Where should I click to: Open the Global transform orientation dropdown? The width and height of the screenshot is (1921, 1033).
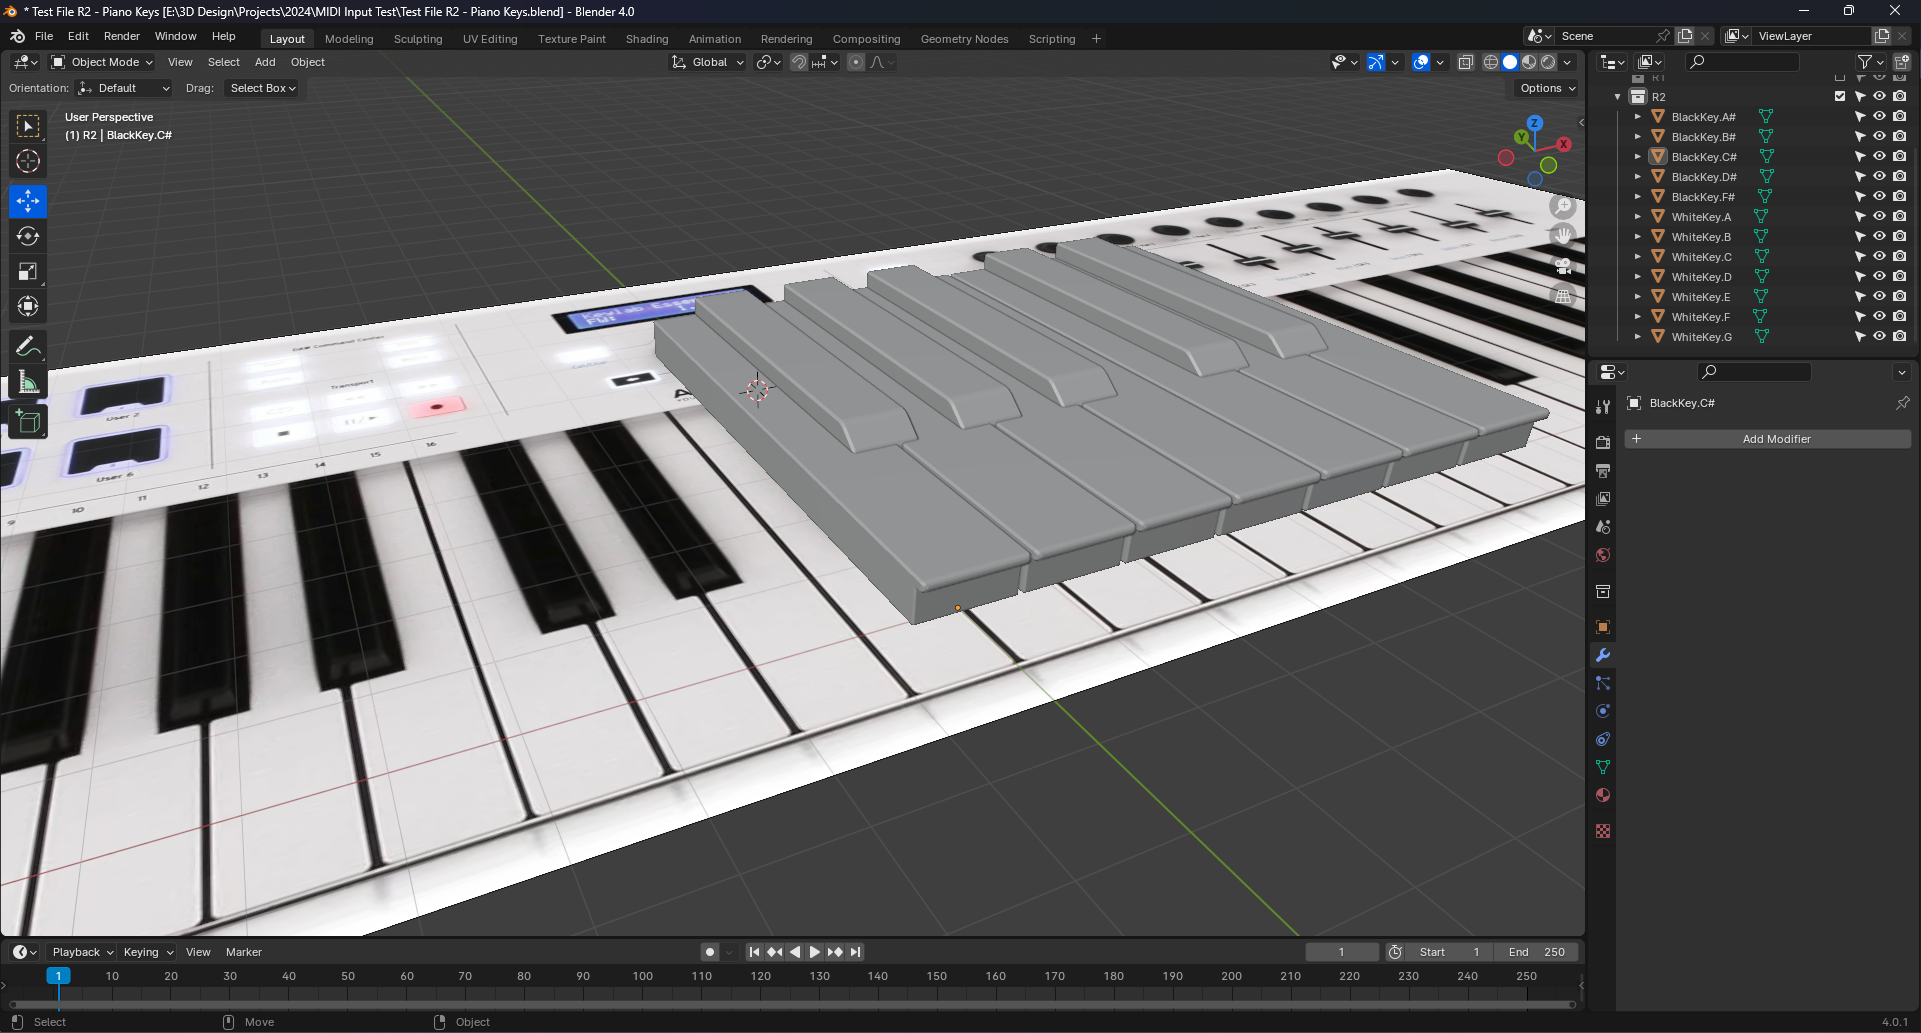click(707, 62)
